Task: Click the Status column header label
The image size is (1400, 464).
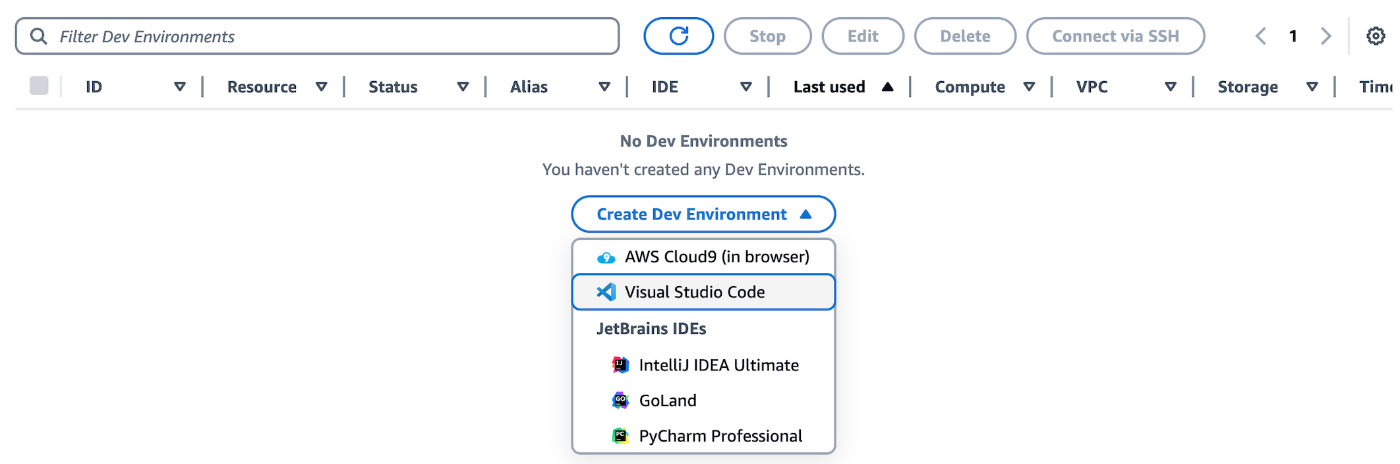Action: pyautogui.click(x=393, y=87)
